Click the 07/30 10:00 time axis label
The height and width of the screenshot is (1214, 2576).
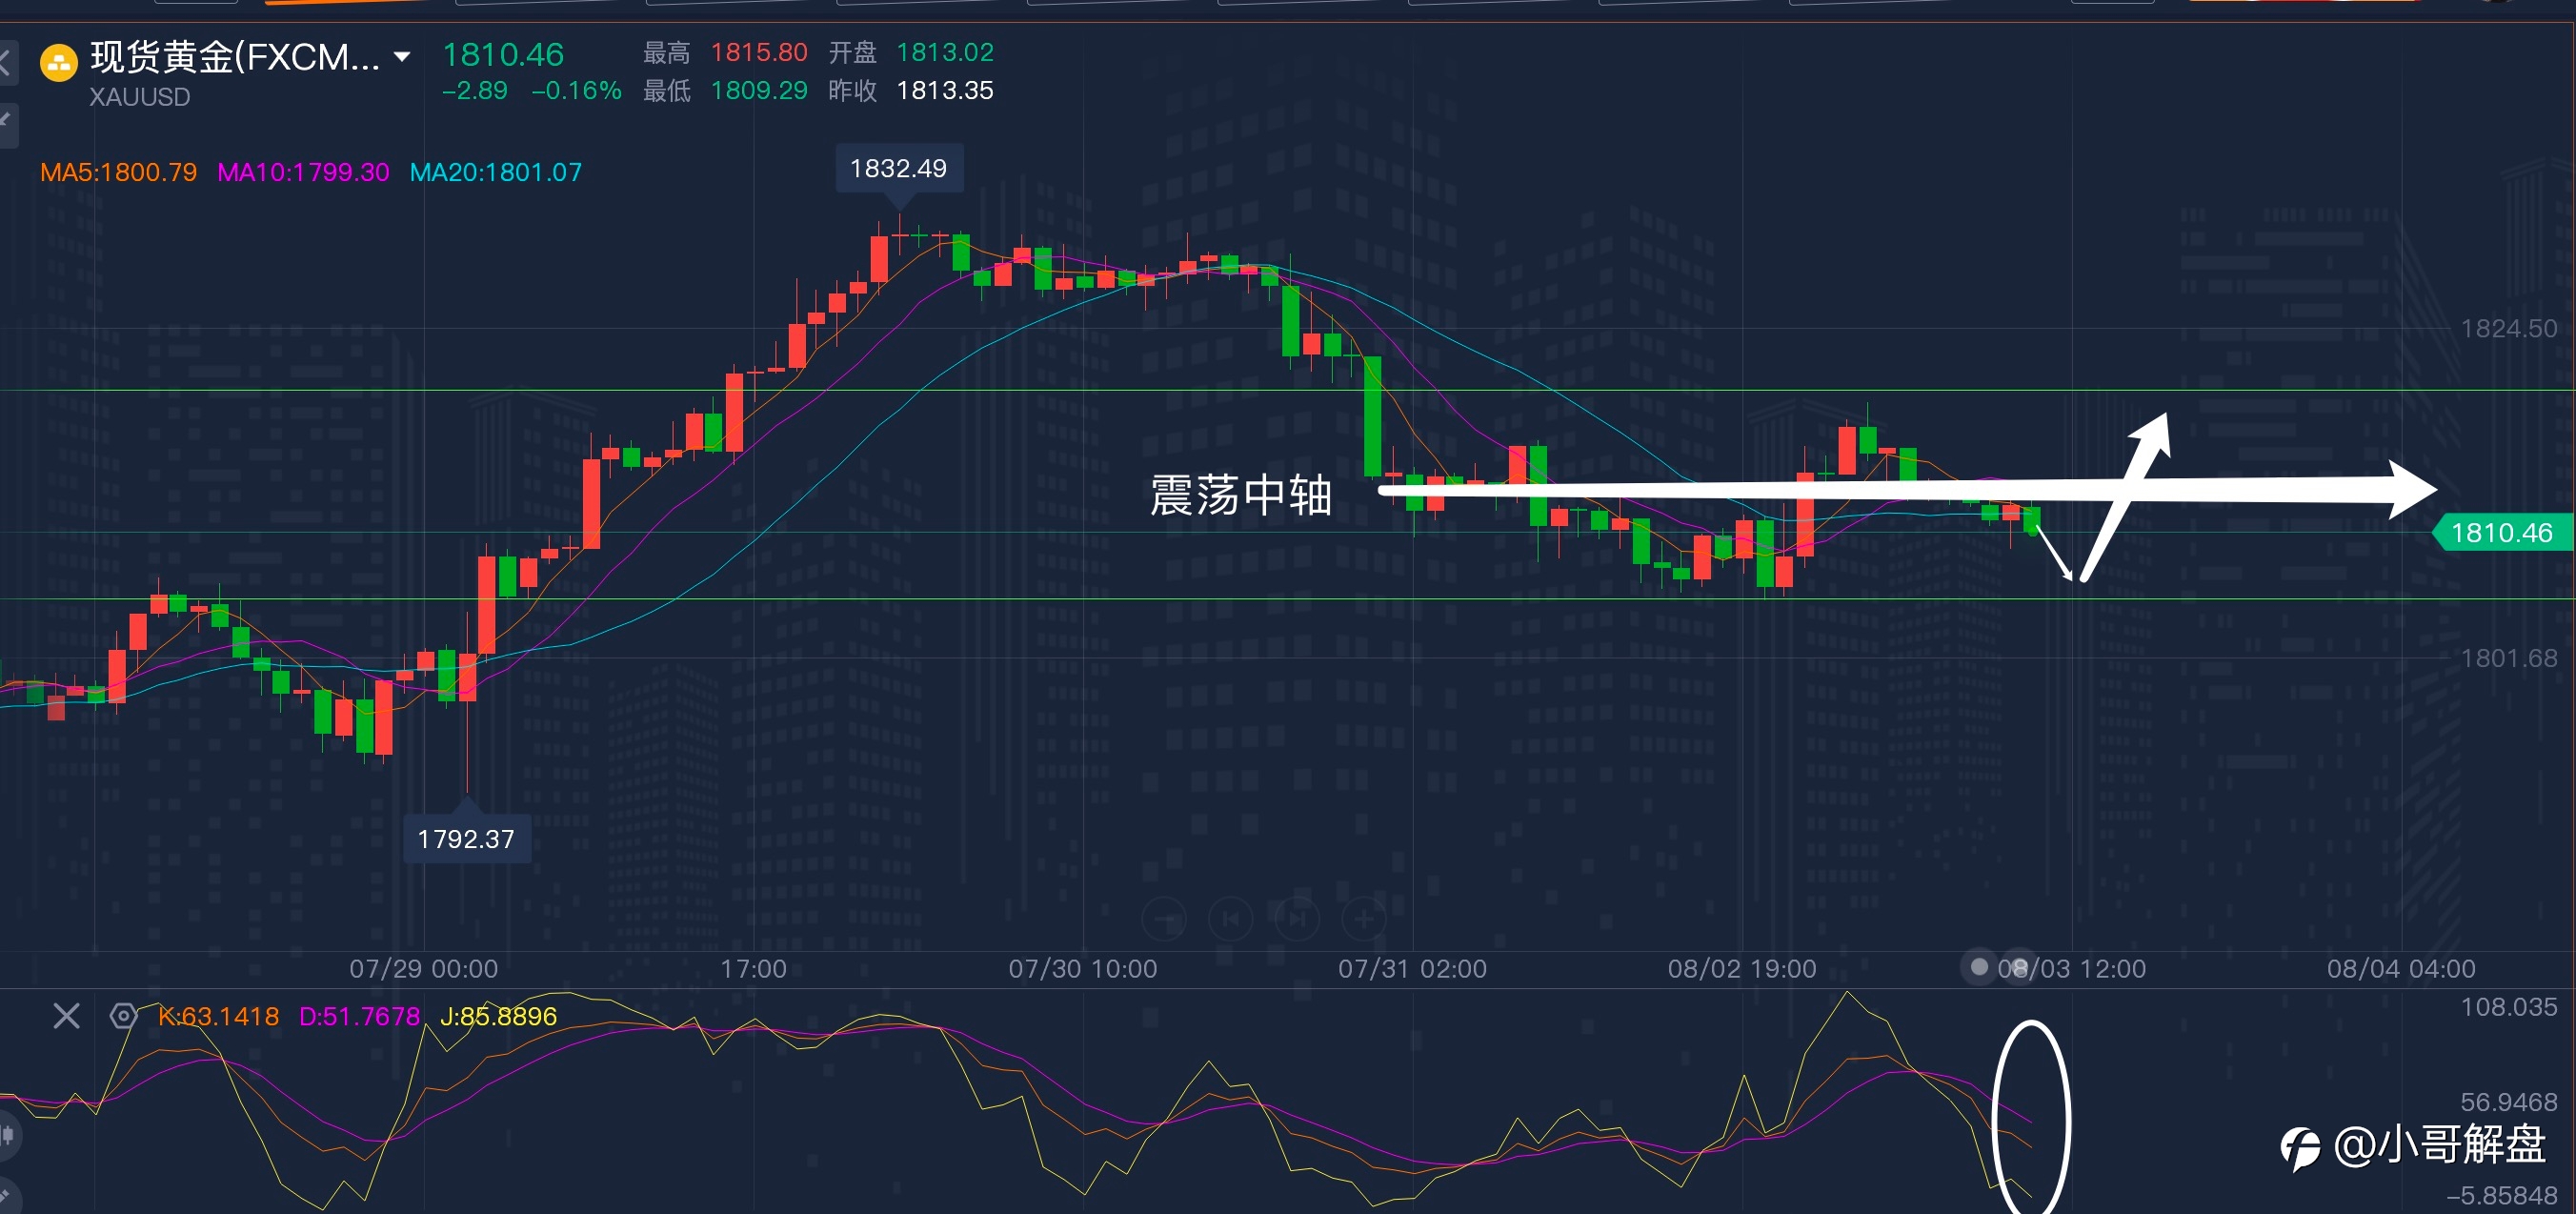pos(1083,968)
